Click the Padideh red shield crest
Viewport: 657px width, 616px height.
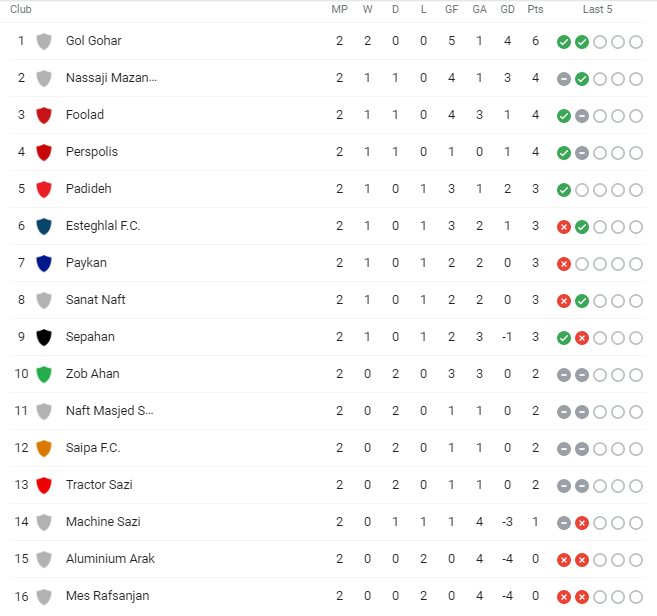[44, 189]
